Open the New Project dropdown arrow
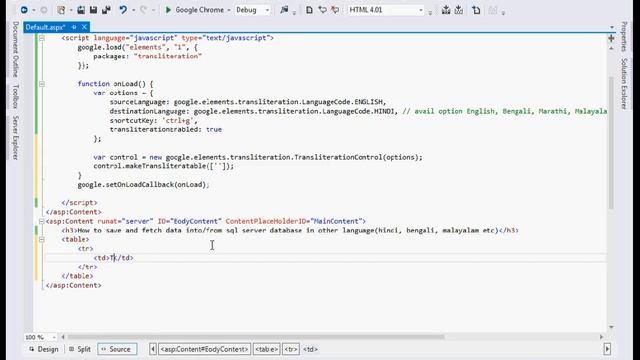Viewport: 640px width, 360px height. tap(71, 10)
